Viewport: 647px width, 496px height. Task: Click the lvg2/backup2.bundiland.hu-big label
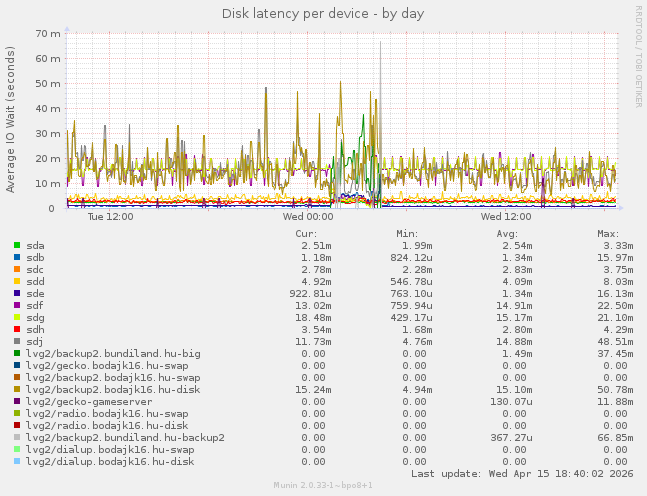[113, 354]
